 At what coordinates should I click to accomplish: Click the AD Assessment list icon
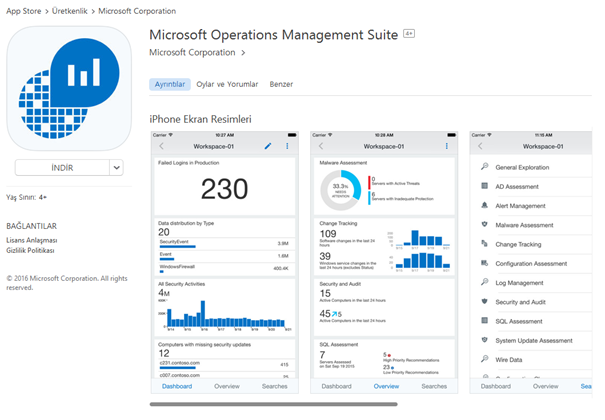coord(485,184)
